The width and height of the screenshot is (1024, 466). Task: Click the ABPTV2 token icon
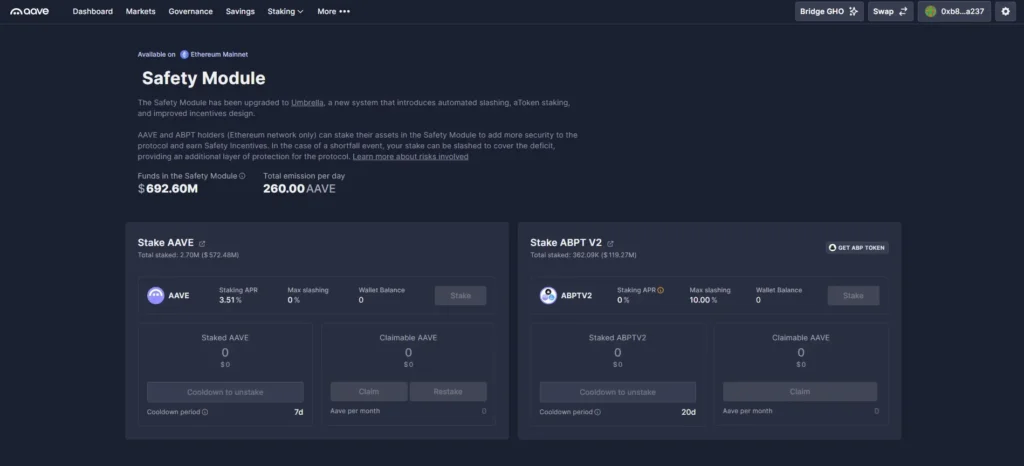(x=548, y=296)
